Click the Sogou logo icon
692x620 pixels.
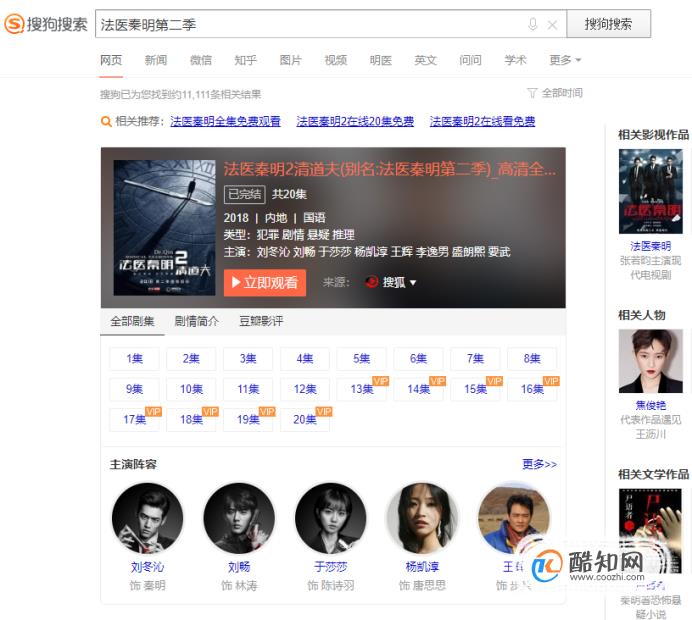click(x=14, y=23)
